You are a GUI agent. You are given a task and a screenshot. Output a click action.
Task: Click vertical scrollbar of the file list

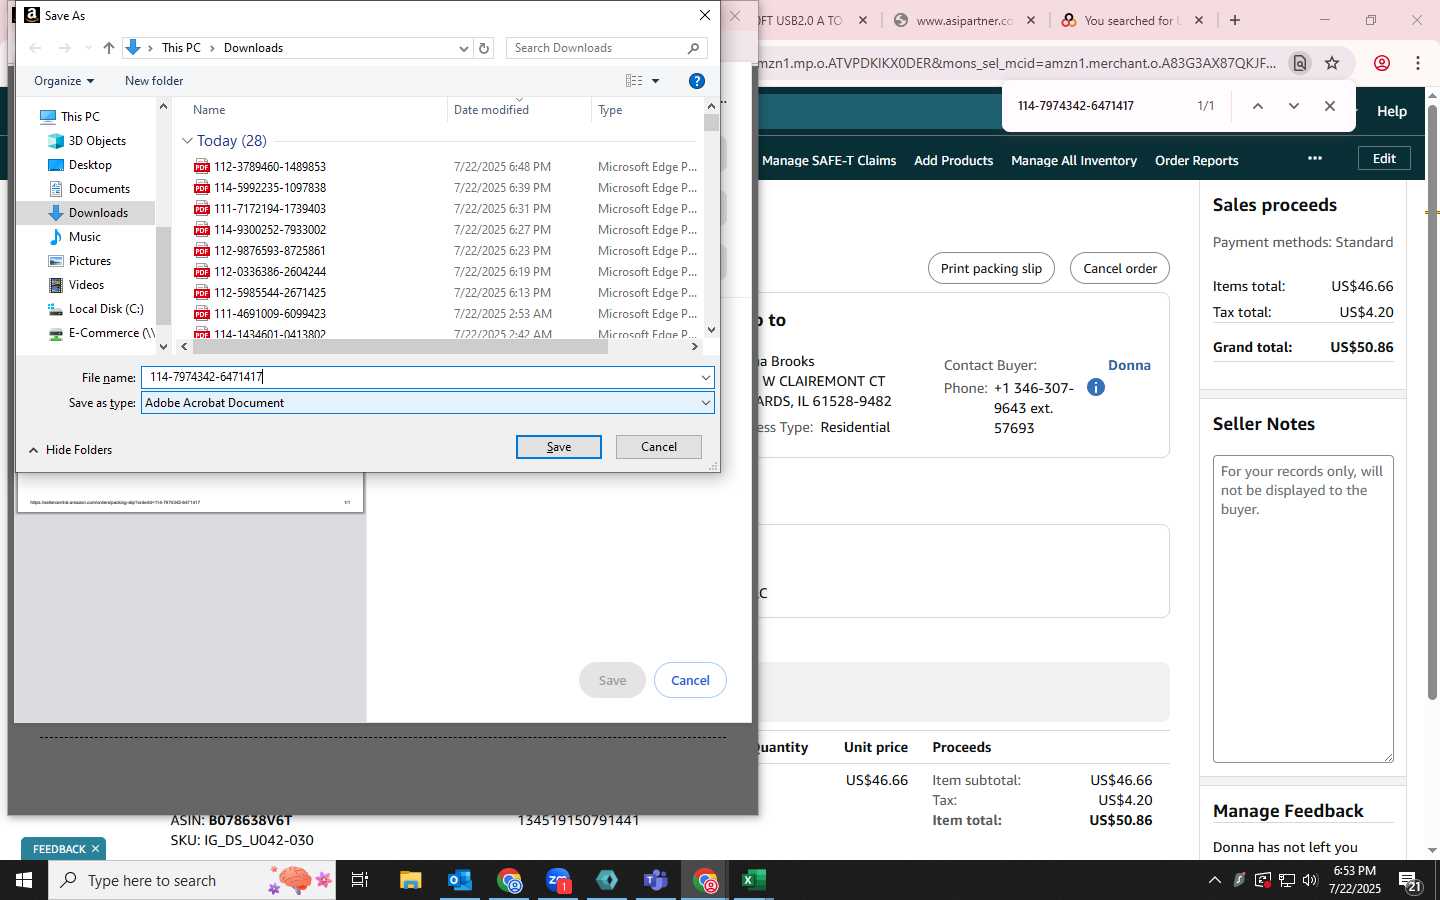click(x=711, y=123)
